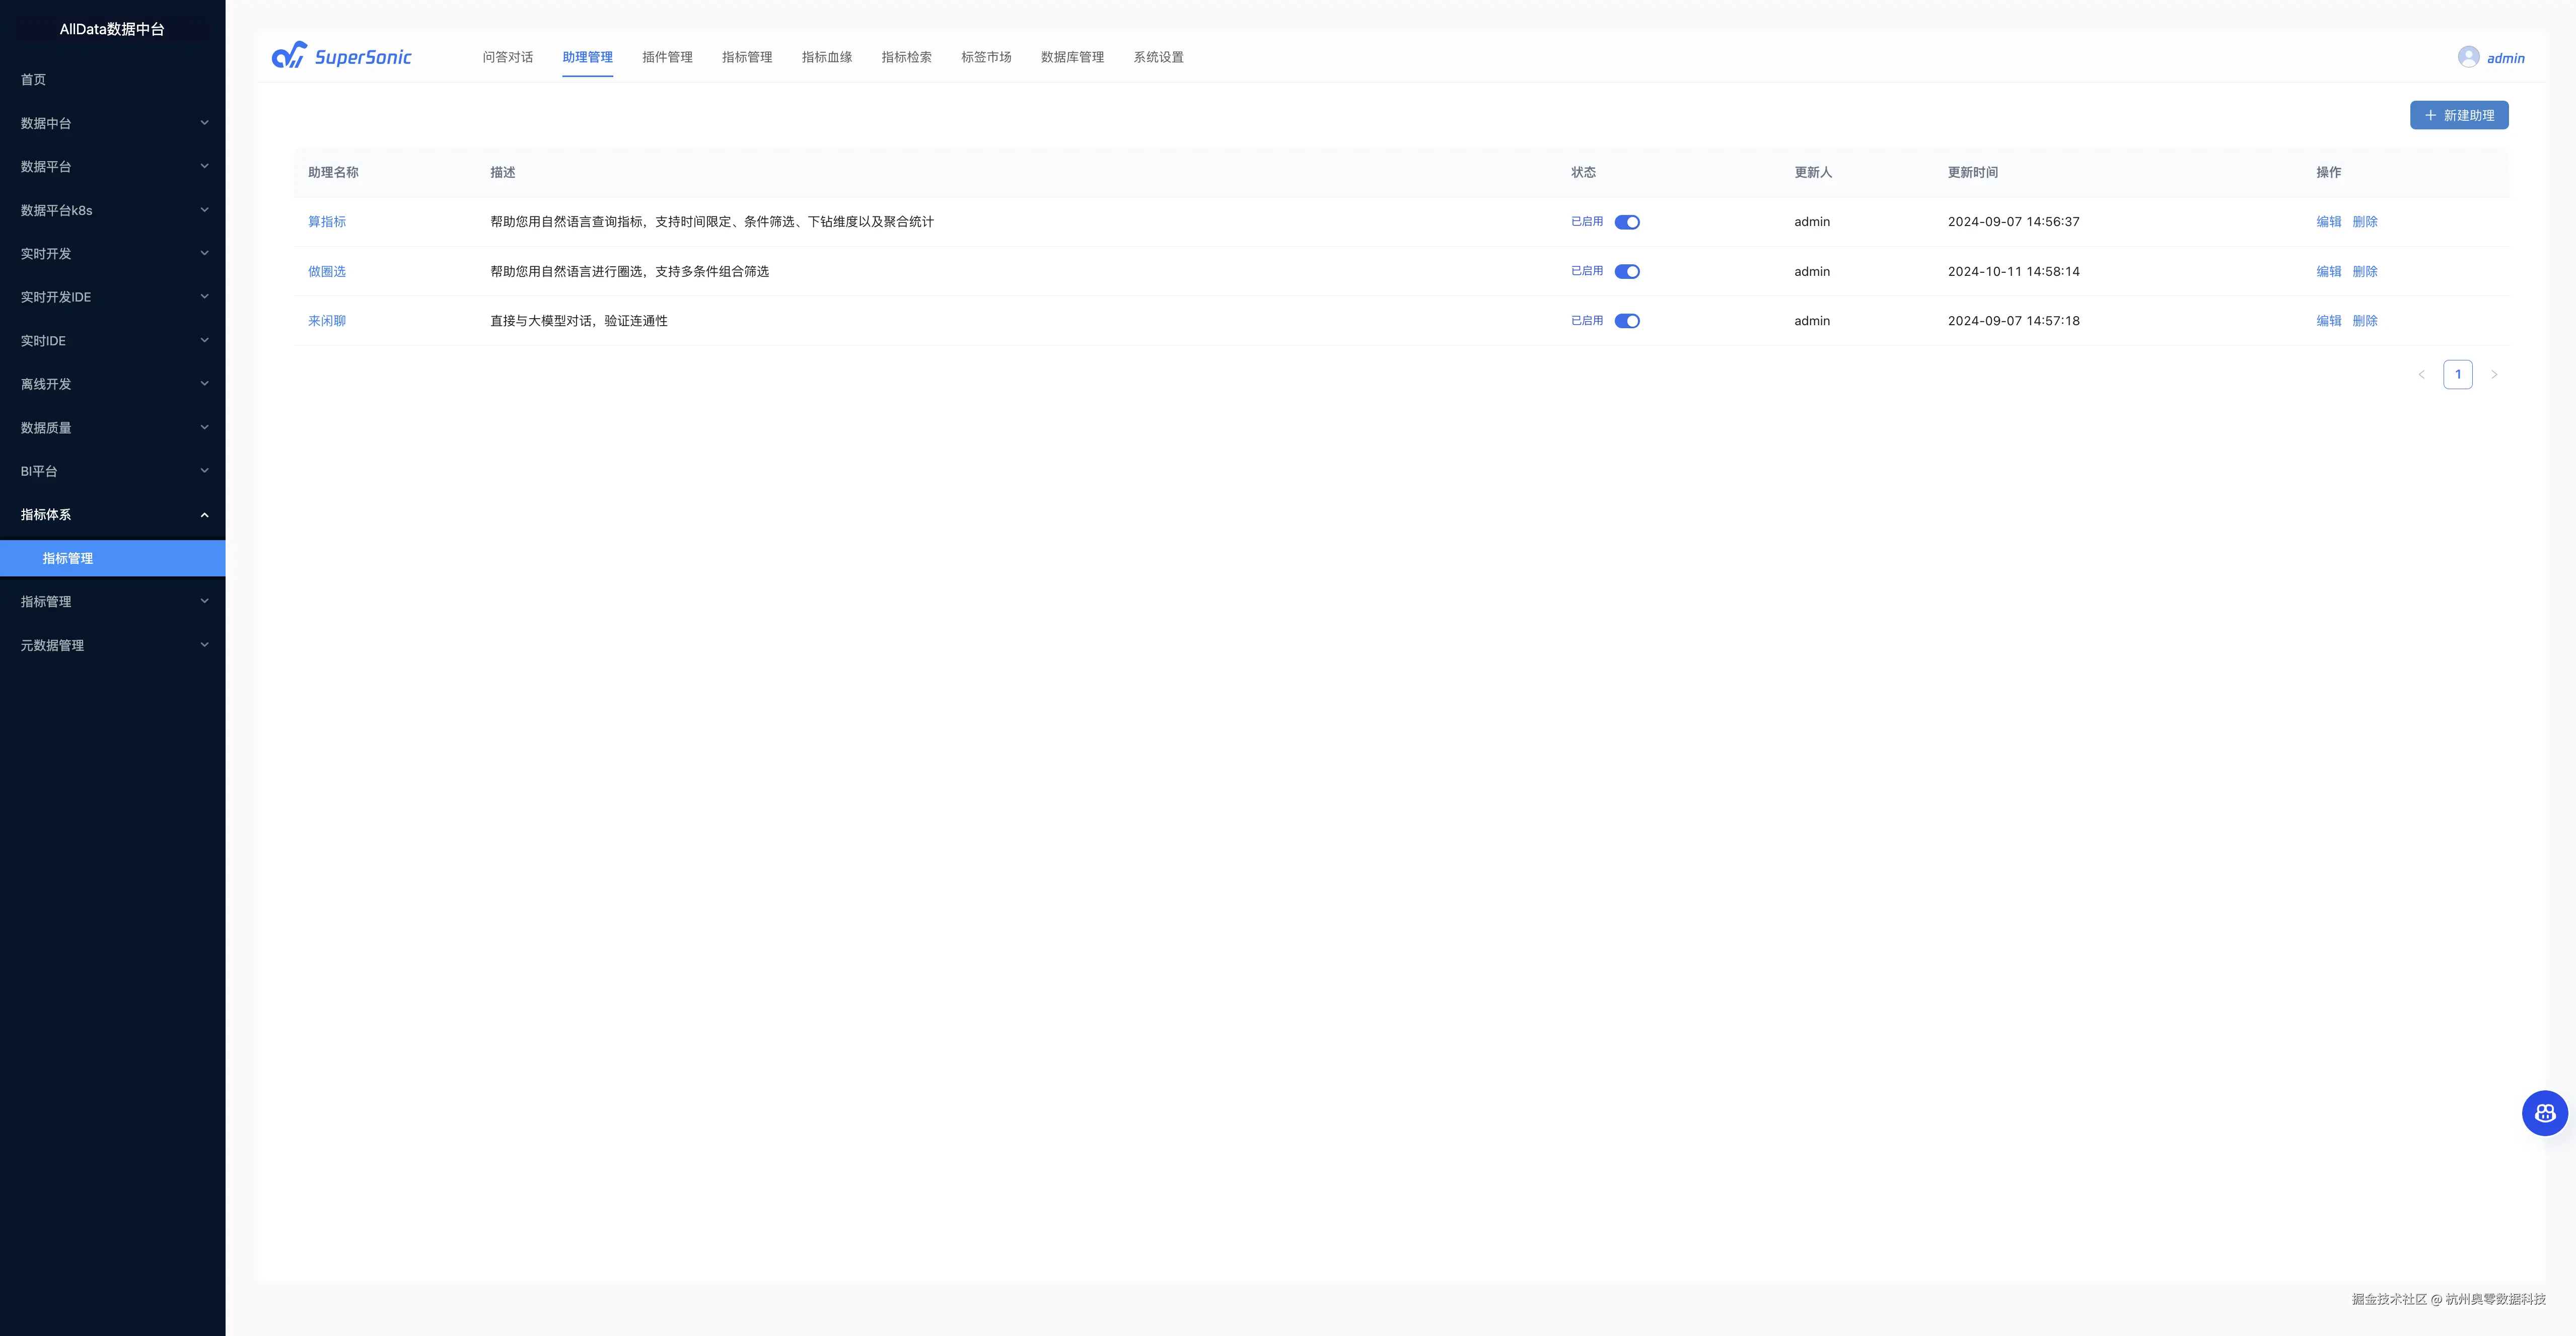Open the 算指标 assistant link
Viewport: 2576px width, 1336px height.
326,222
